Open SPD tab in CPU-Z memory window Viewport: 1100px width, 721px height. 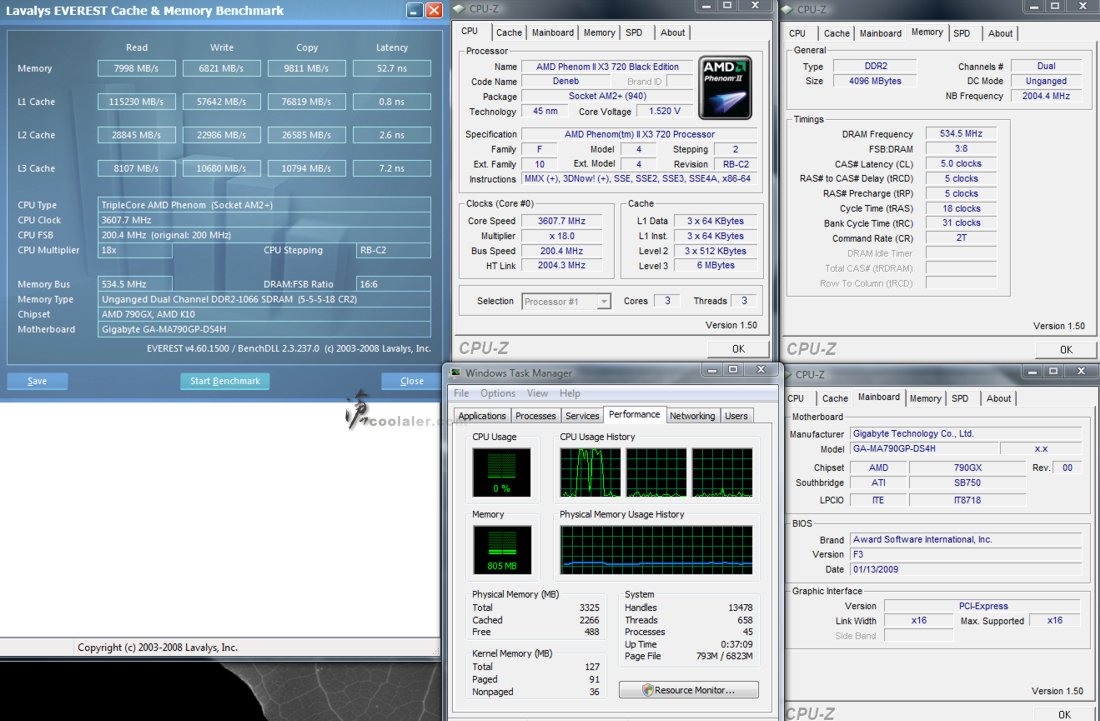(962, 33)
